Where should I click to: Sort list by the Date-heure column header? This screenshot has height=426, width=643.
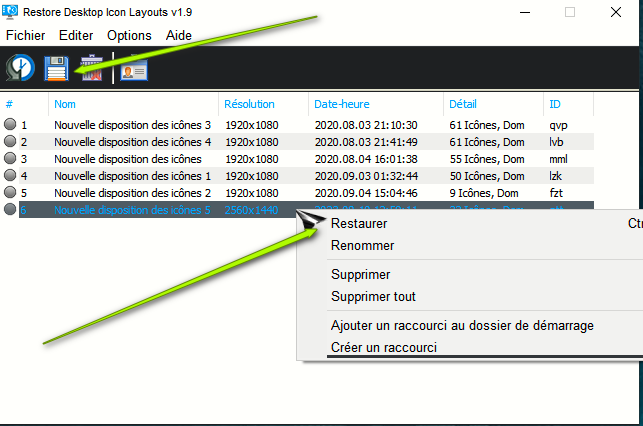pyautogui.click(x=344, y=104)
